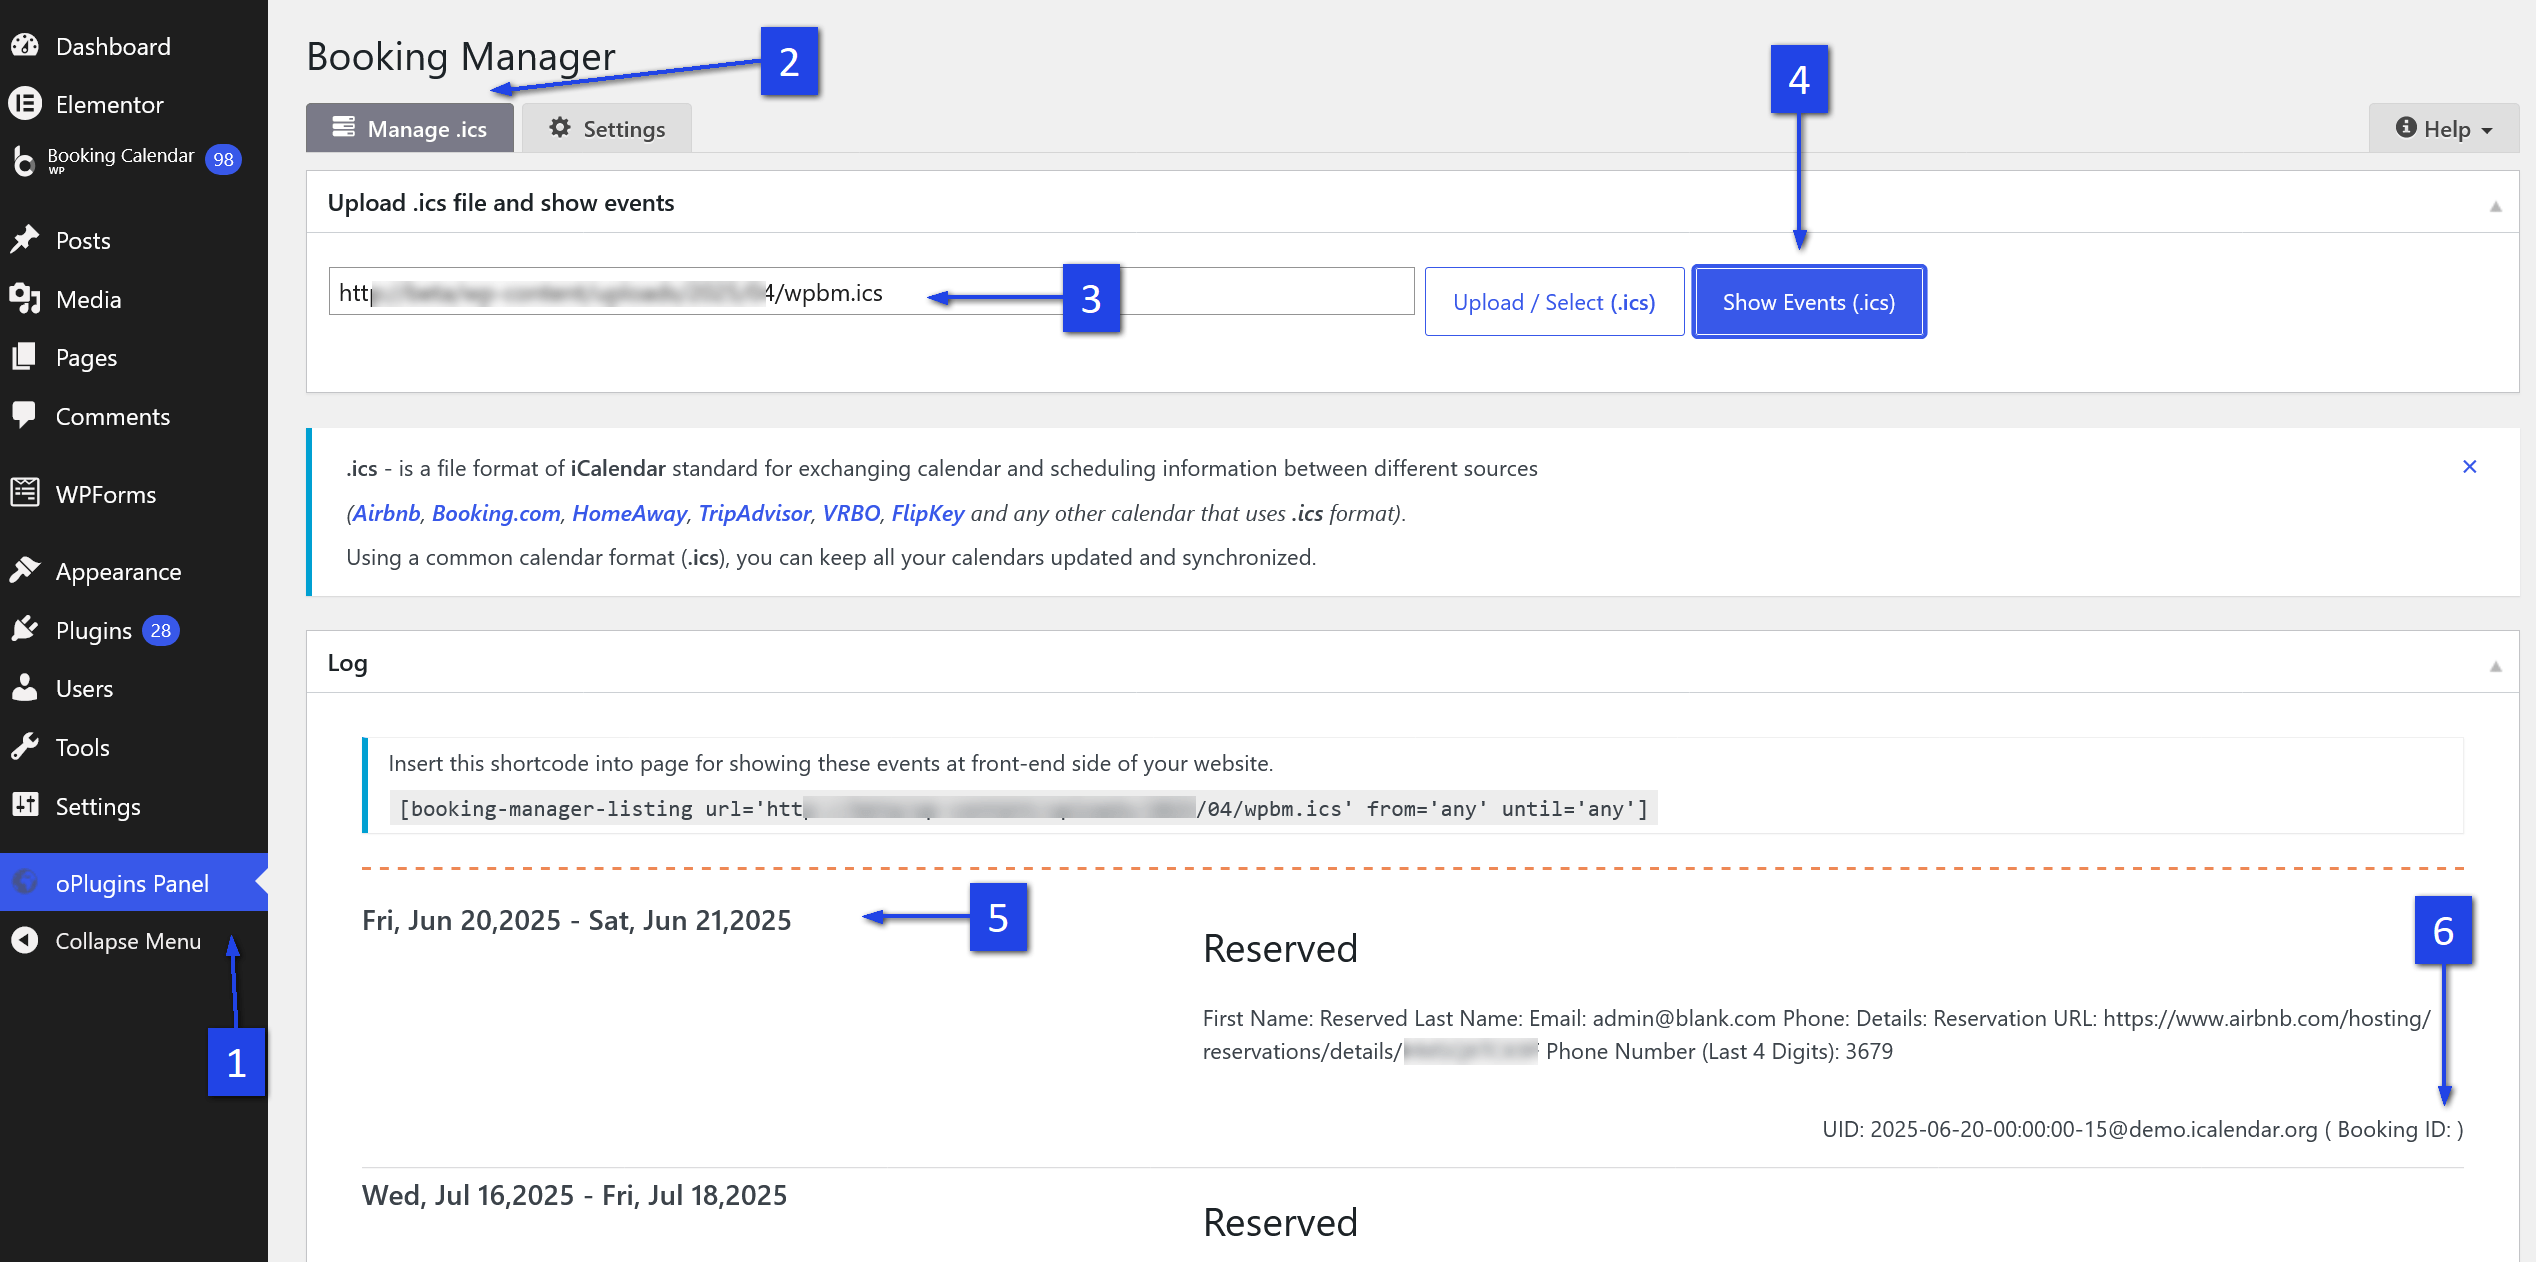The image size is (2536, 1262).
Task: Click the booking-manager-listing shortcode text
Action: pos(1023,808)
